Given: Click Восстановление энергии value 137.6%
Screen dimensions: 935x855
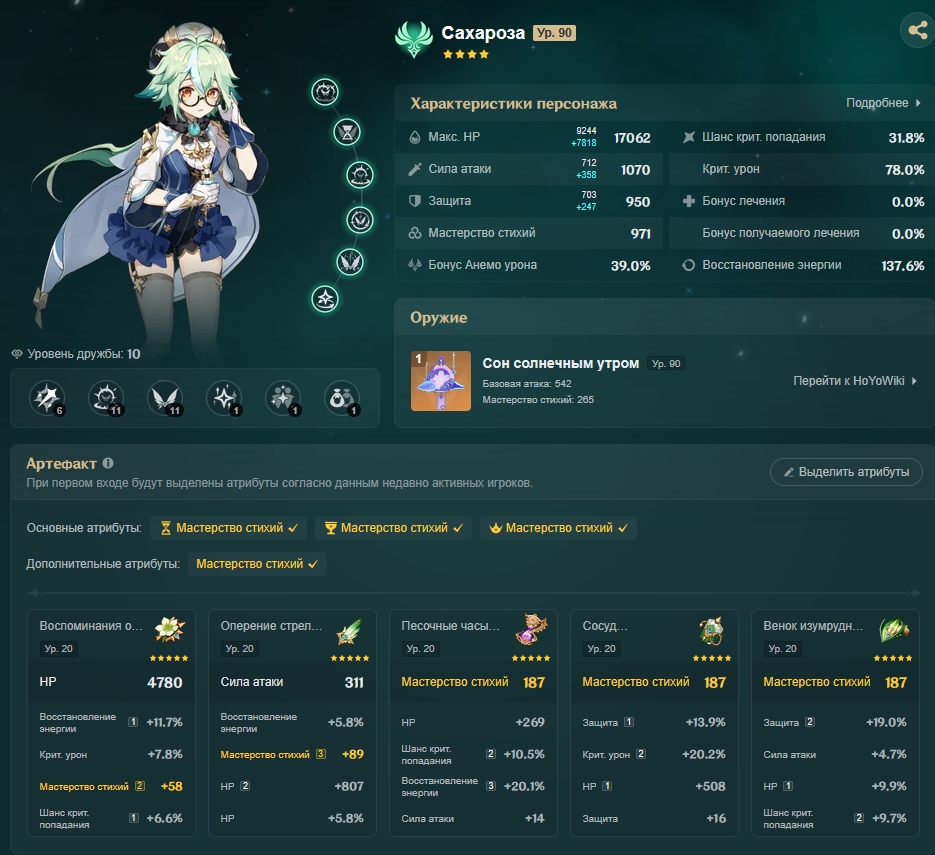Looking at the screenshot, I should (903, 266).
